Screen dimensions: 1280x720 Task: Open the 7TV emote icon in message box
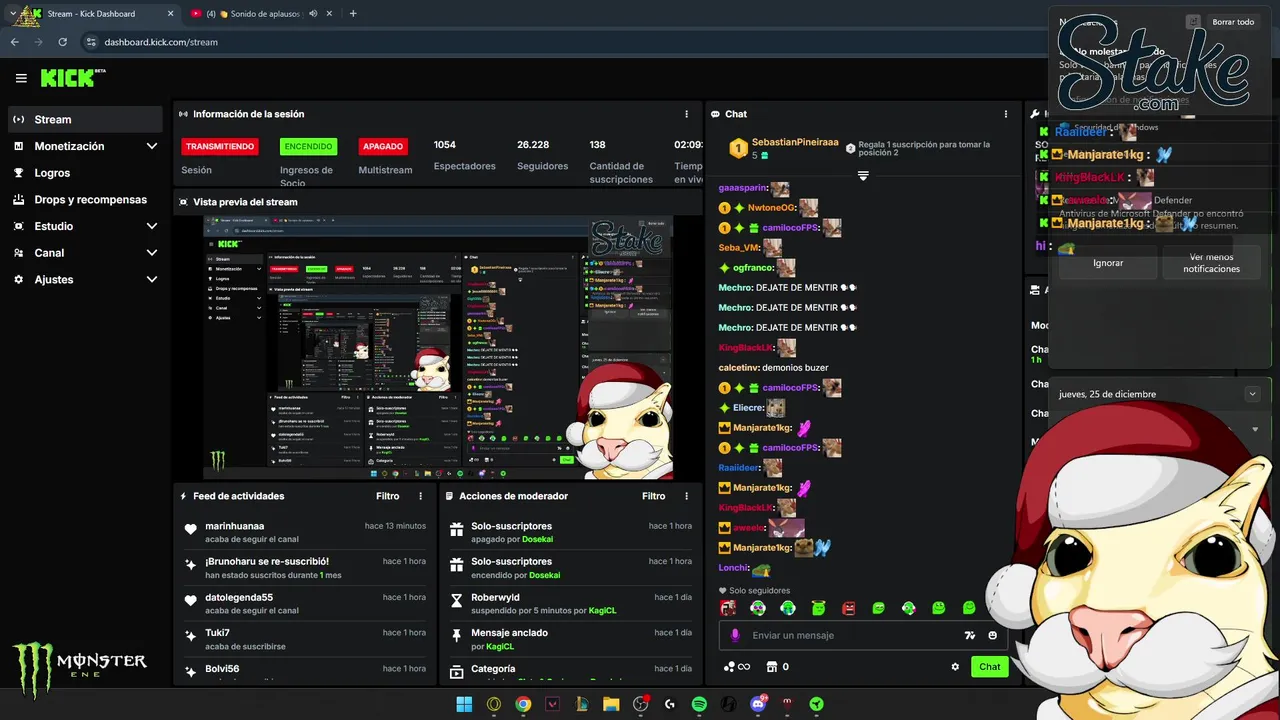(x=969, y=635)
